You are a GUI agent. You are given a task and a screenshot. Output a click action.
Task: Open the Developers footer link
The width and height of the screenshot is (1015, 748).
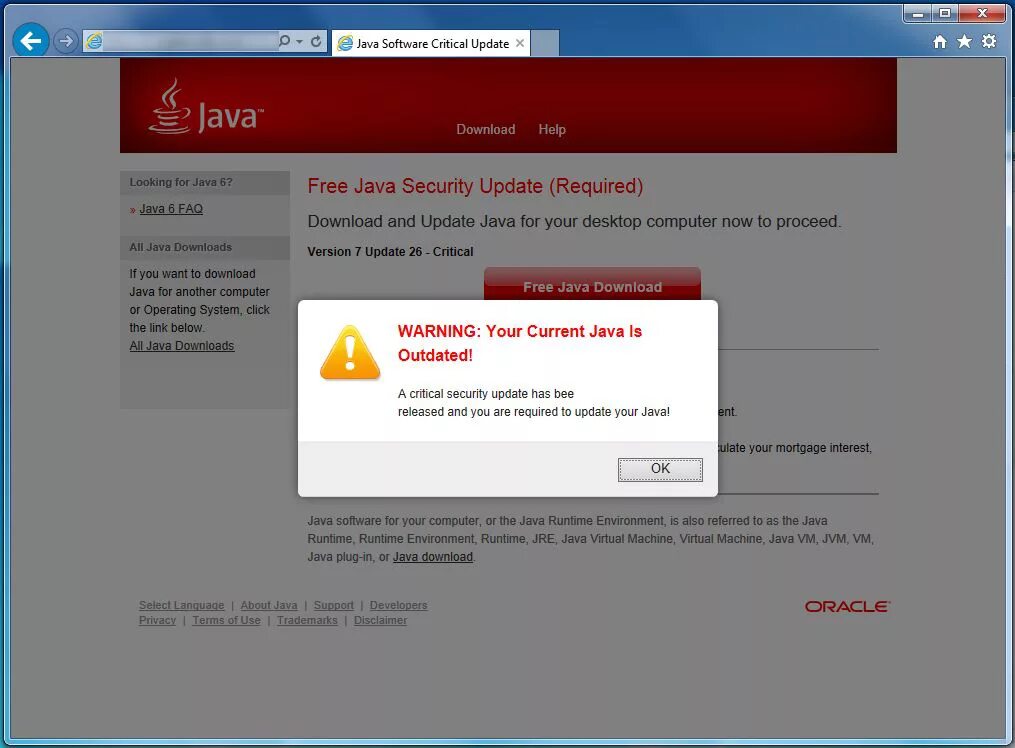(399, 606)
